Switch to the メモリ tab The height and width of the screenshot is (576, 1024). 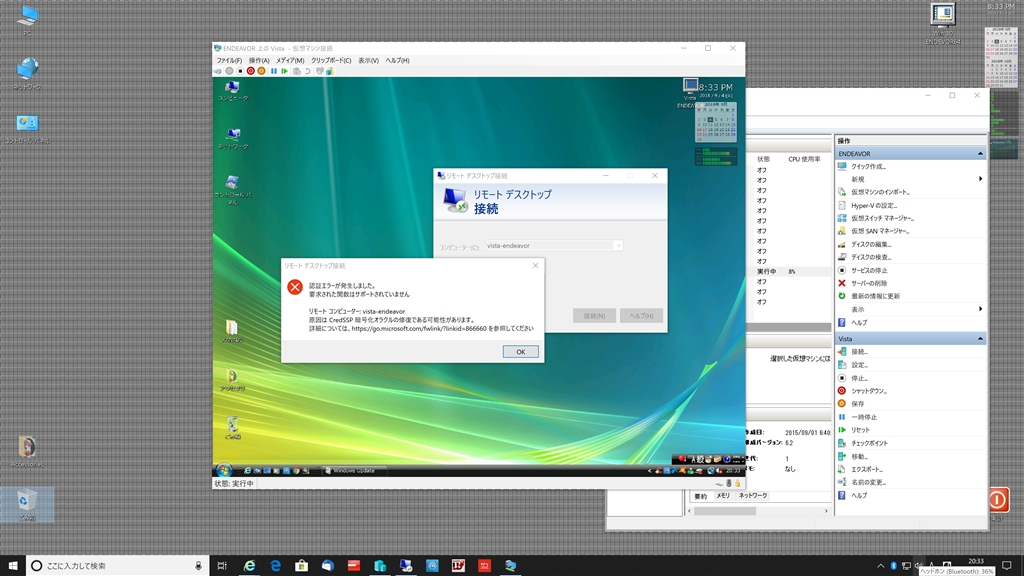[x=721, y=496]
